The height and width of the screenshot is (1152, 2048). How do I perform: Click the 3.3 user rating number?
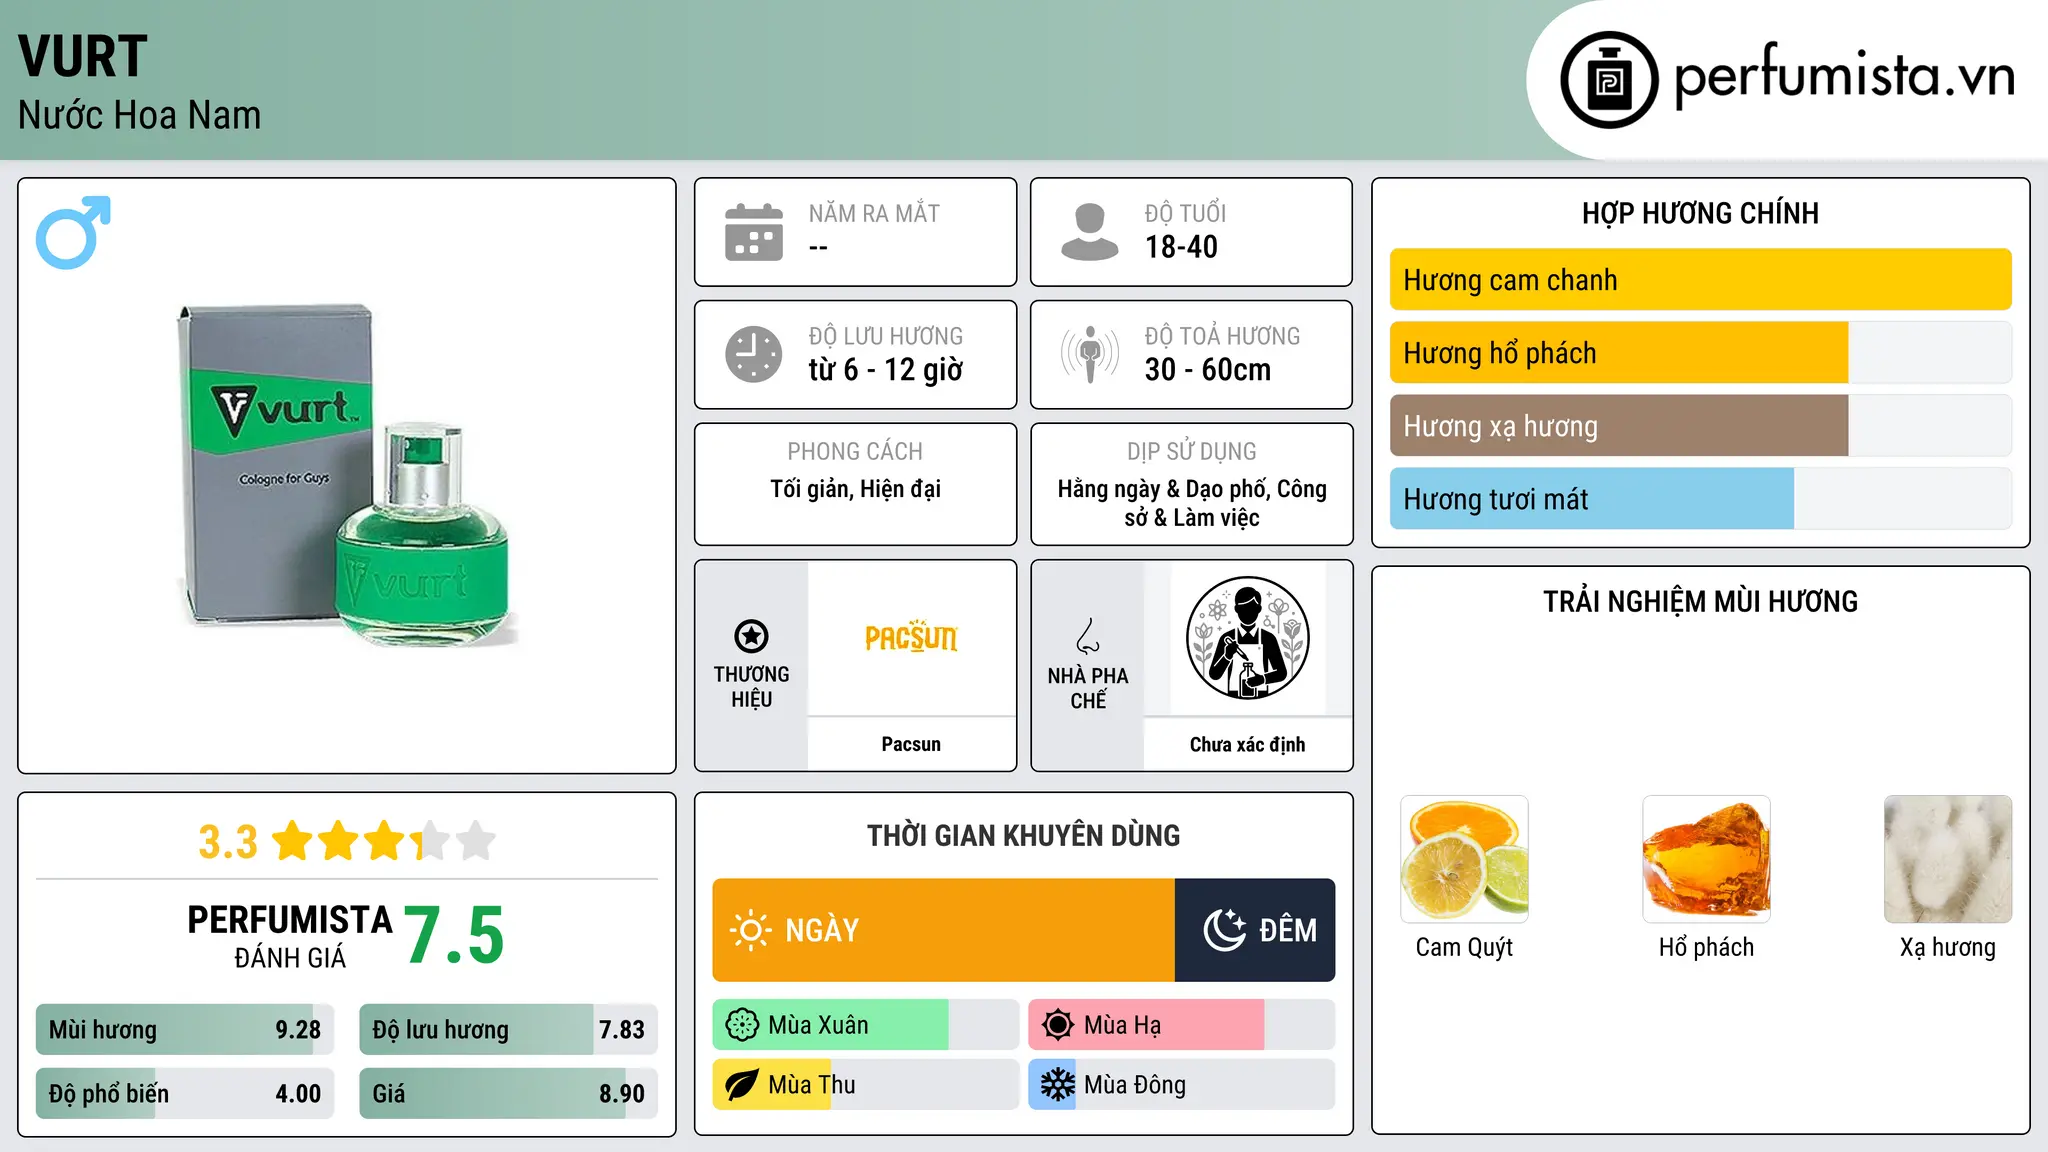(x=228, y=842)
